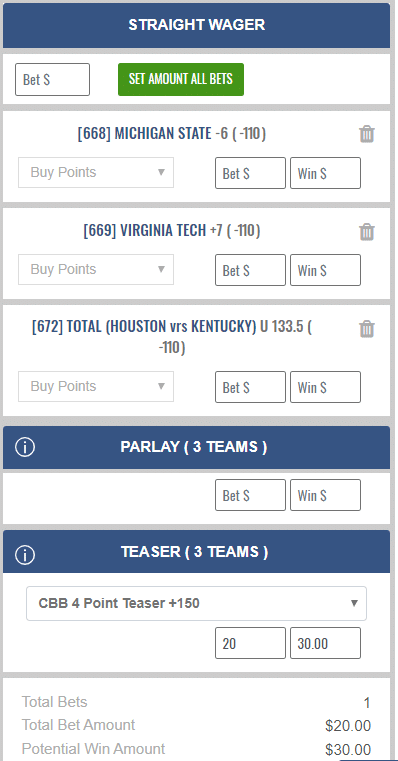Click the Parlay Bet $ field
398x761 pixels.
250,495
